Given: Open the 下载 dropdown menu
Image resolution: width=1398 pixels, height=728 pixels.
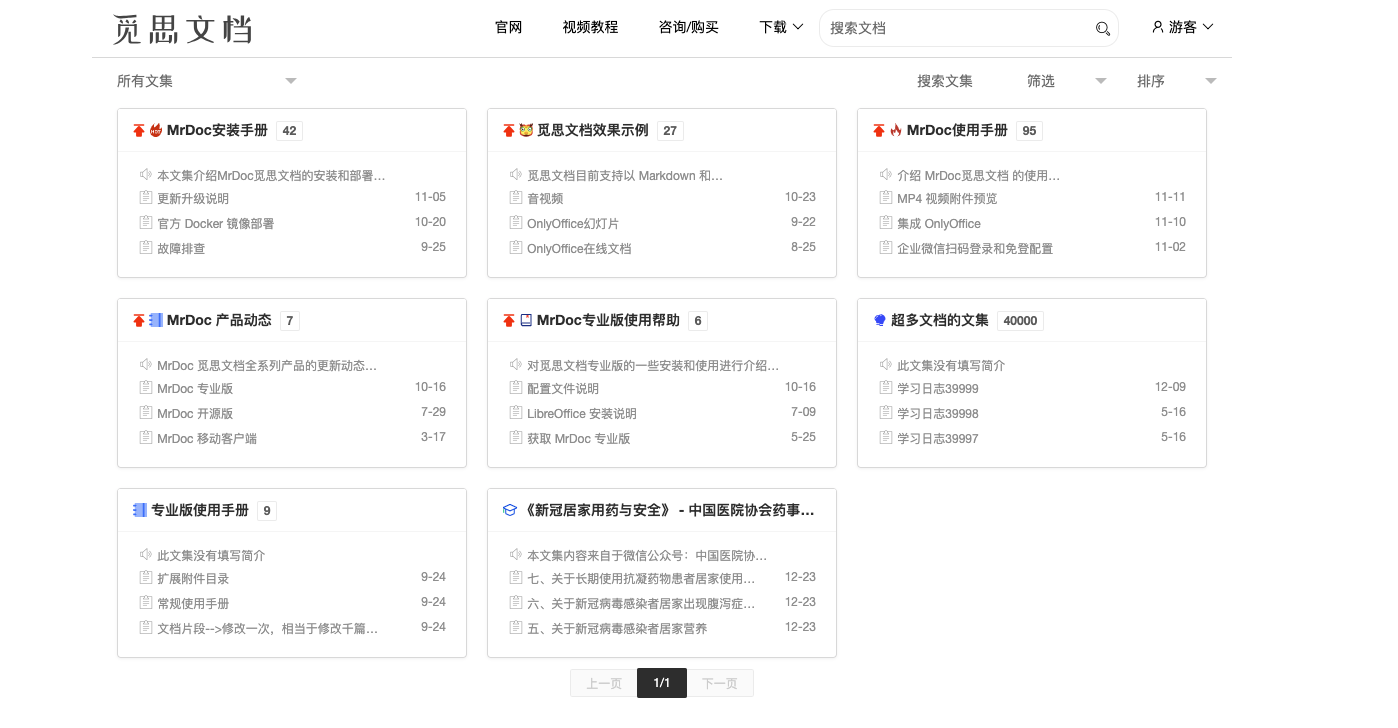Looking at the screenshot, I should point(782,27).
